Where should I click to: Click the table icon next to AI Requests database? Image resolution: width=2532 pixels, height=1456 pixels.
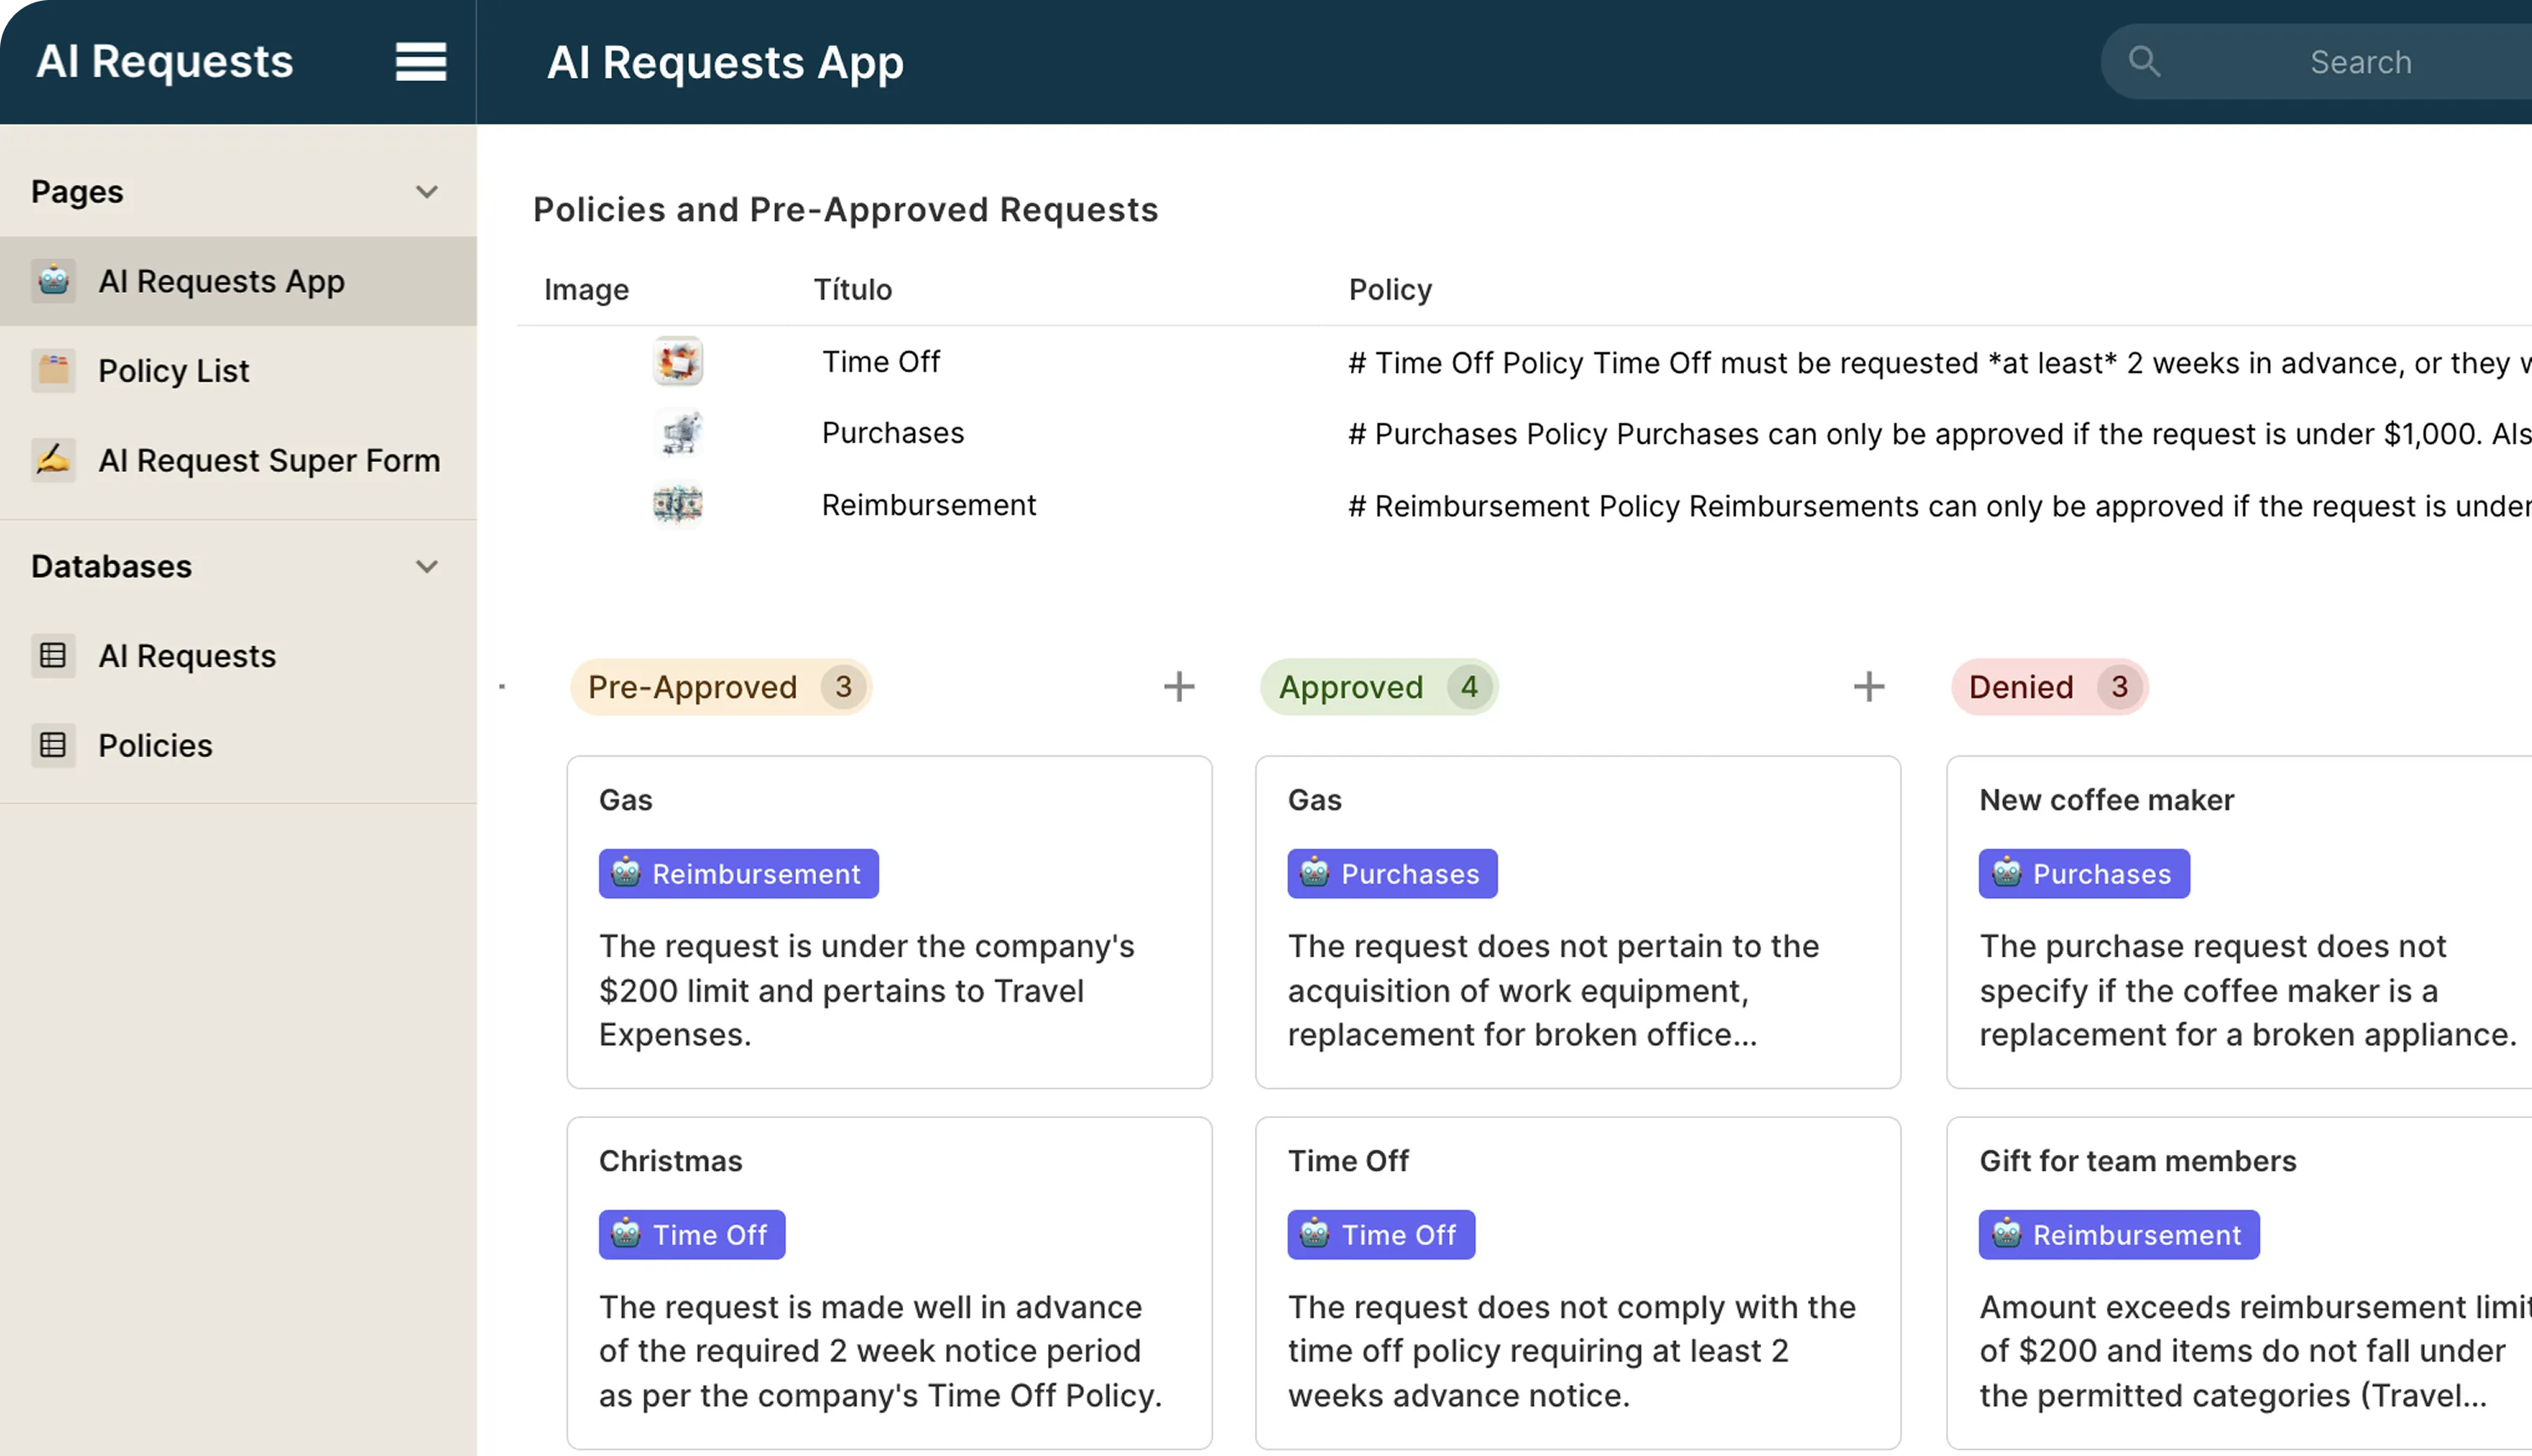[x=53, y=655]
